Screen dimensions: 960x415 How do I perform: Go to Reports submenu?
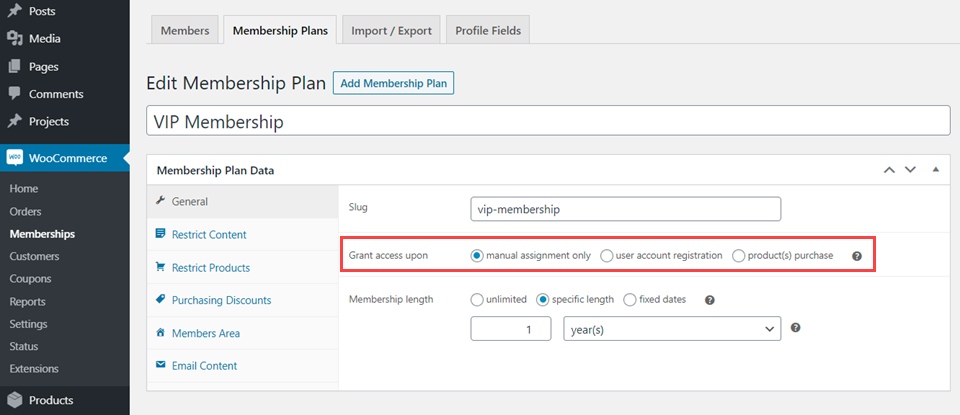(28, 301)
